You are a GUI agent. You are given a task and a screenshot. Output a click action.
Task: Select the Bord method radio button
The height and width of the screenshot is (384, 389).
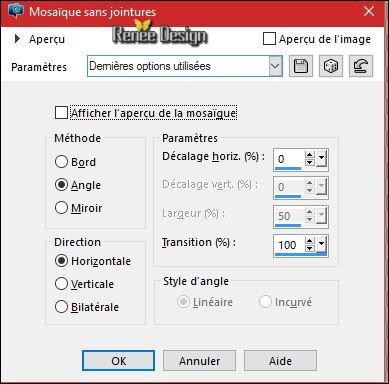coord(61,162)
